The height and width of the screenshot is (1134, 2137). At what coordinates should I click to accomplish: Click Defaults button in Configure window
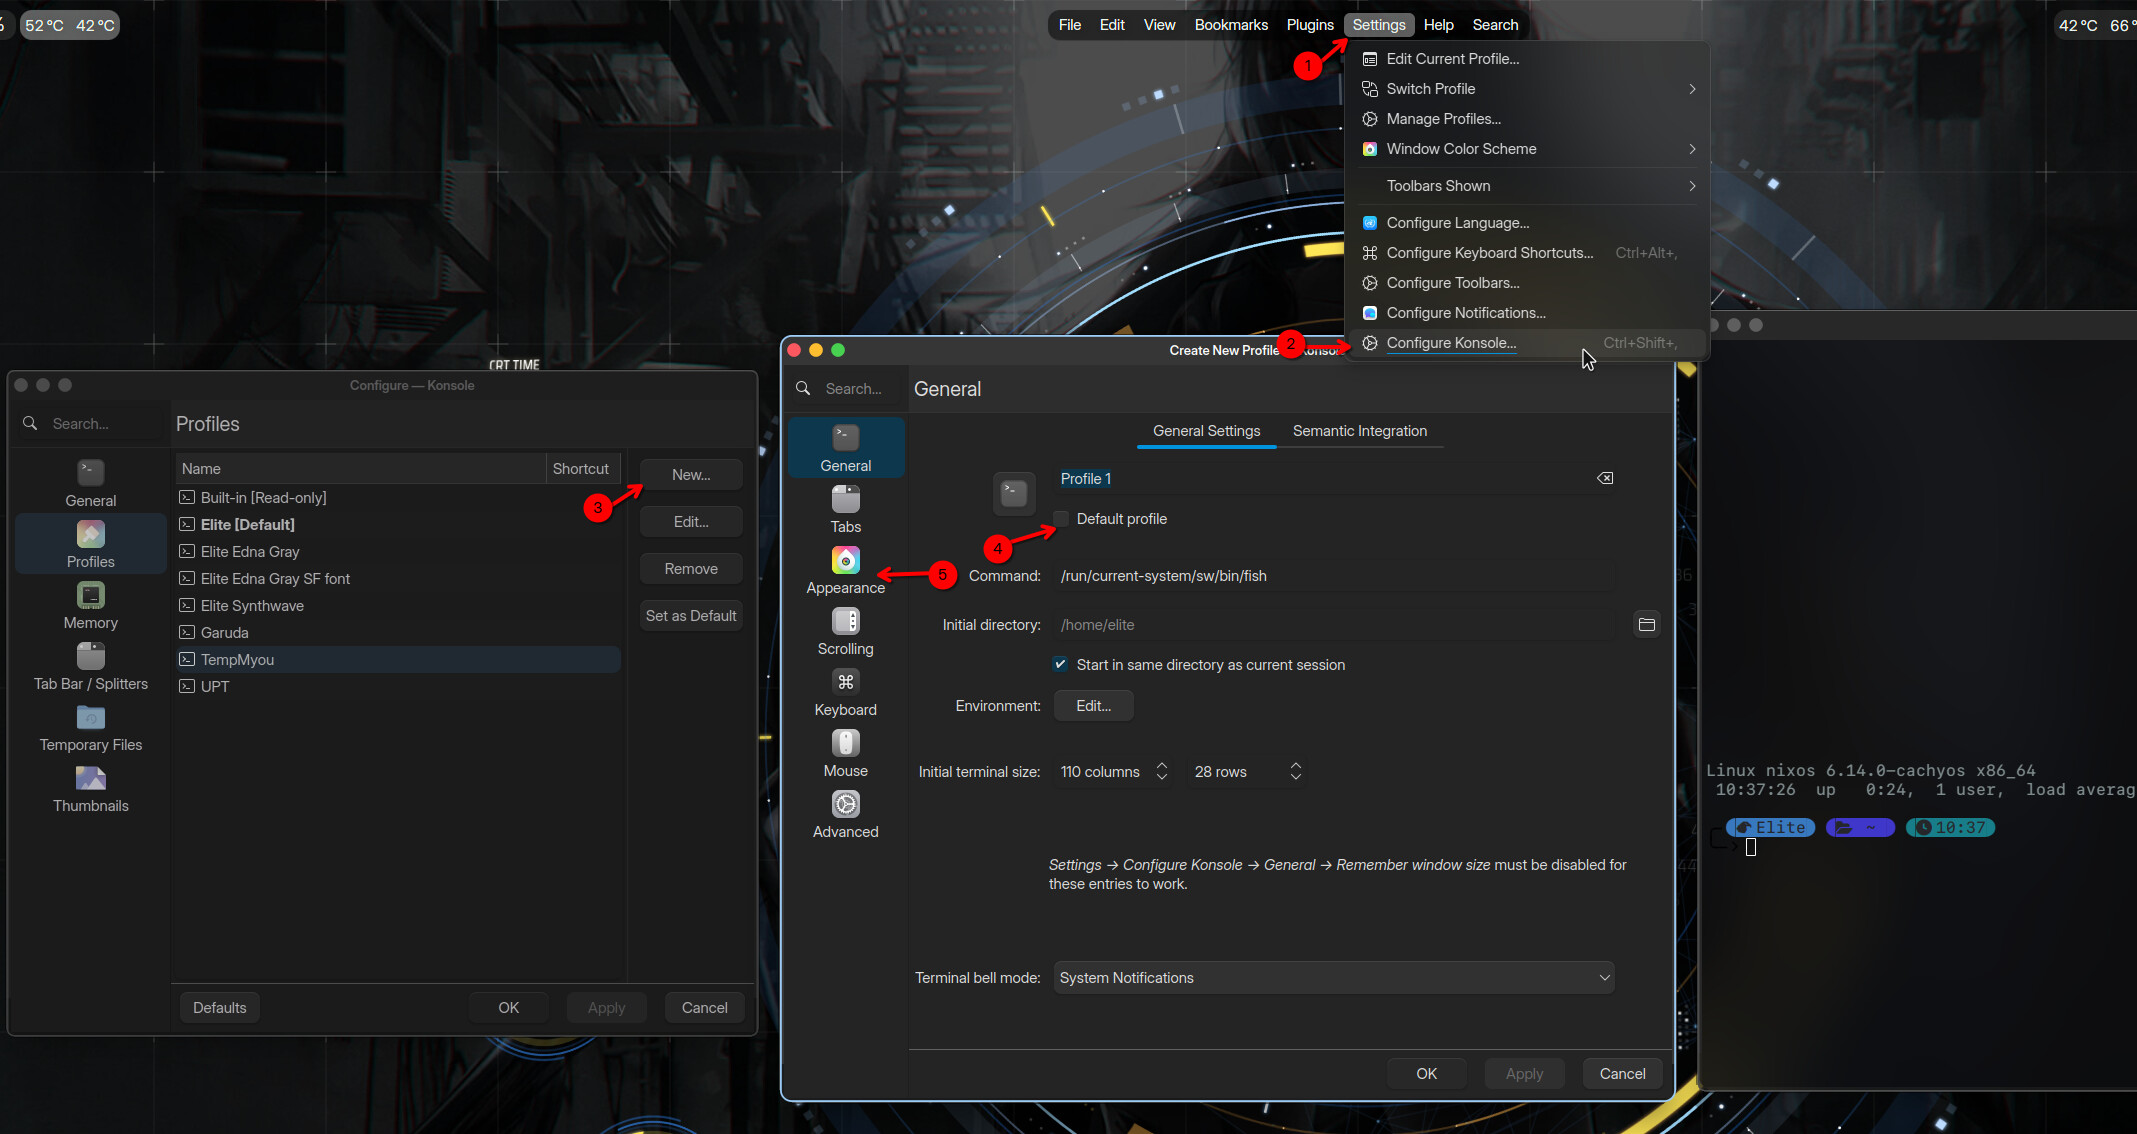[x=219, y=1008]
